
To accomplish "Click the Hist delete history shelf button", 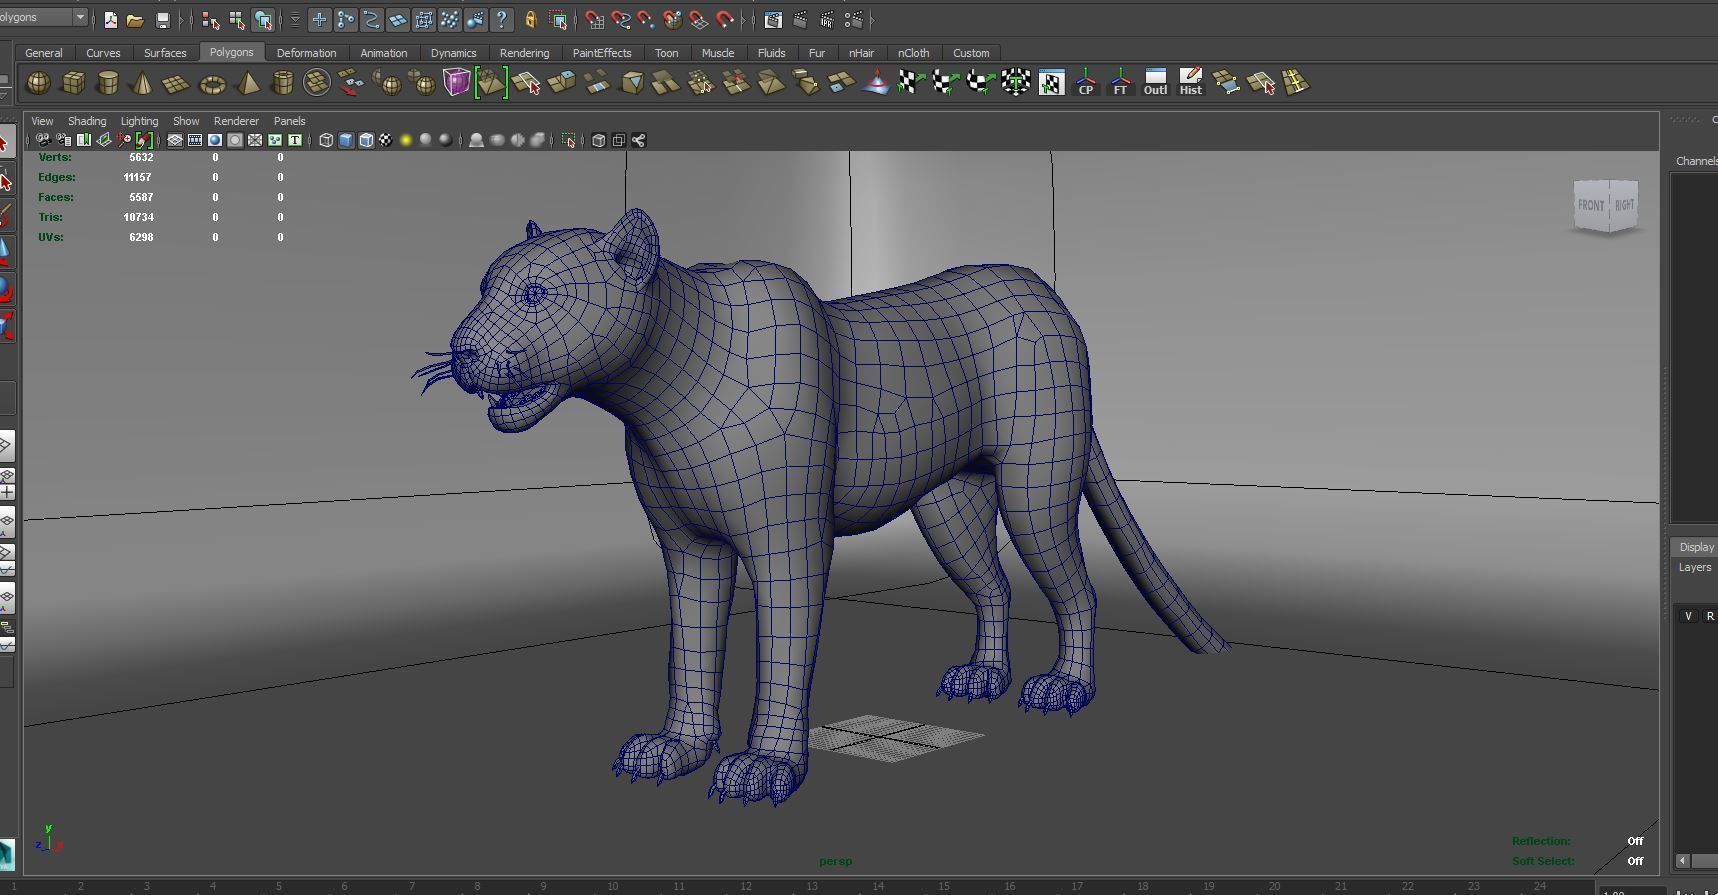I will point(1190,83).
